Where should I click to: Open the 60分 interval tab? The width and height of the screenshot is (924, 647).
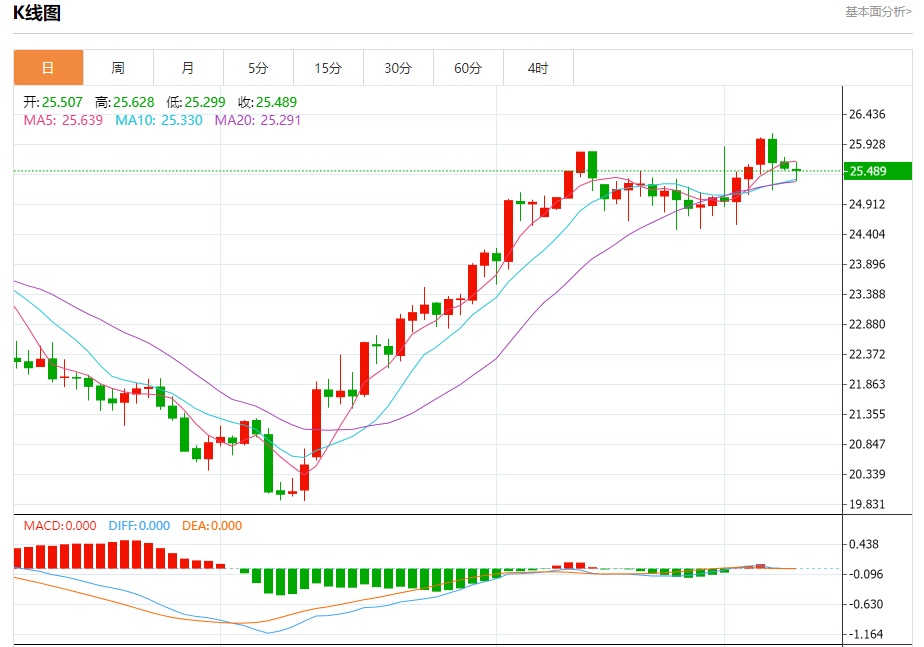point(468,68)
